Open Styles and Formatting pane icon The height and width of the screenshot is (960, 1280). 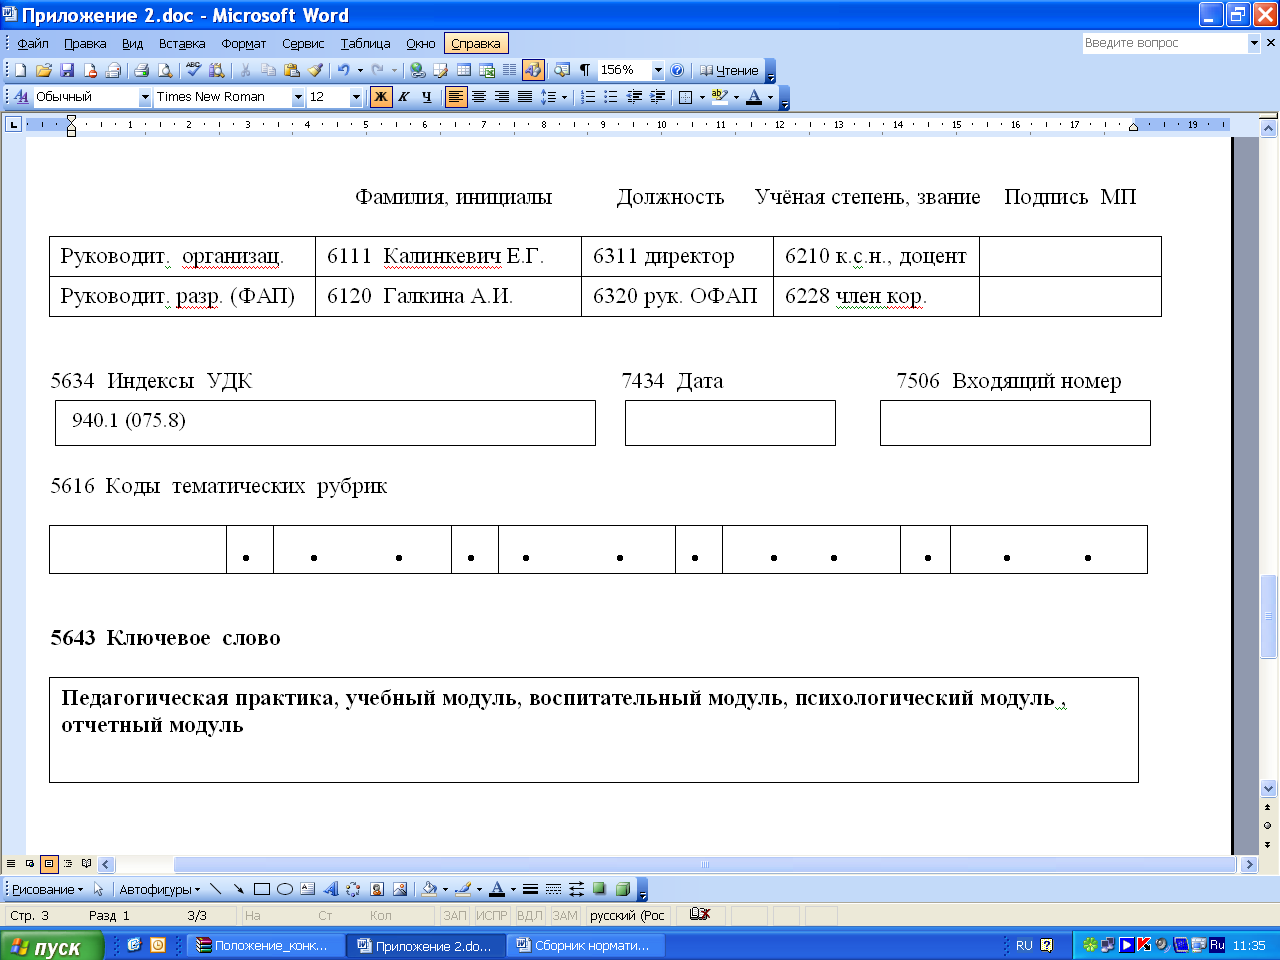(x=21, y=97)
